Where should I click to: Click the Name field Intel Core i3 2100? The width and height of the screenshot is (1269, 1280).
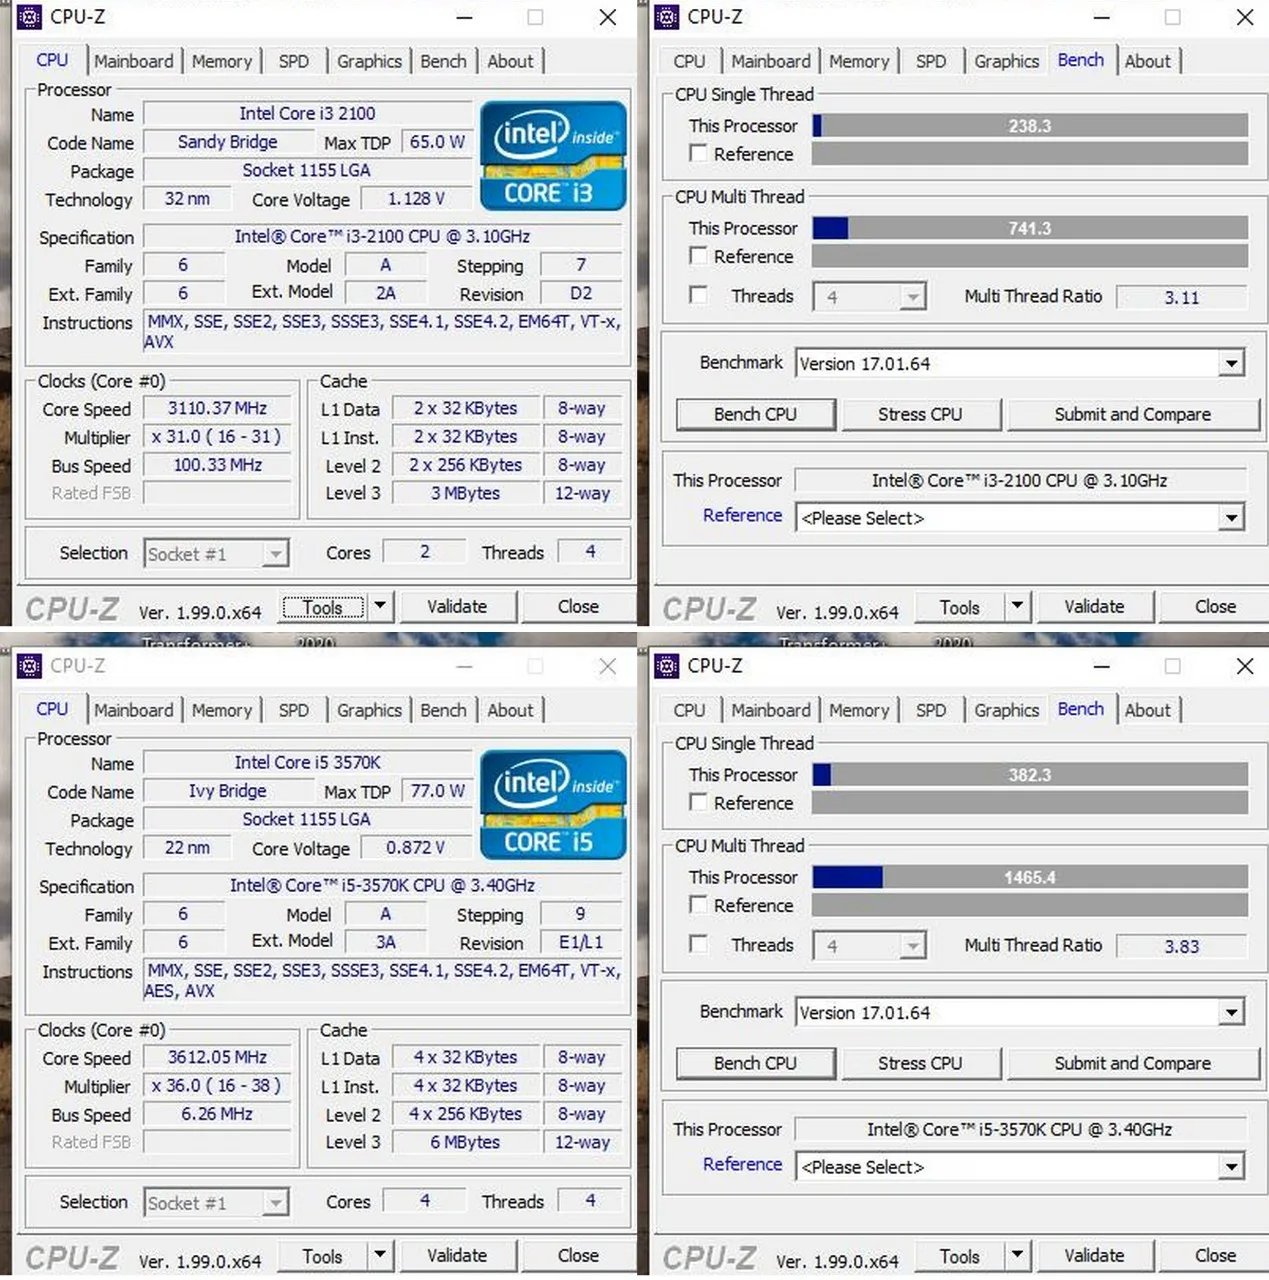[307, 114]
